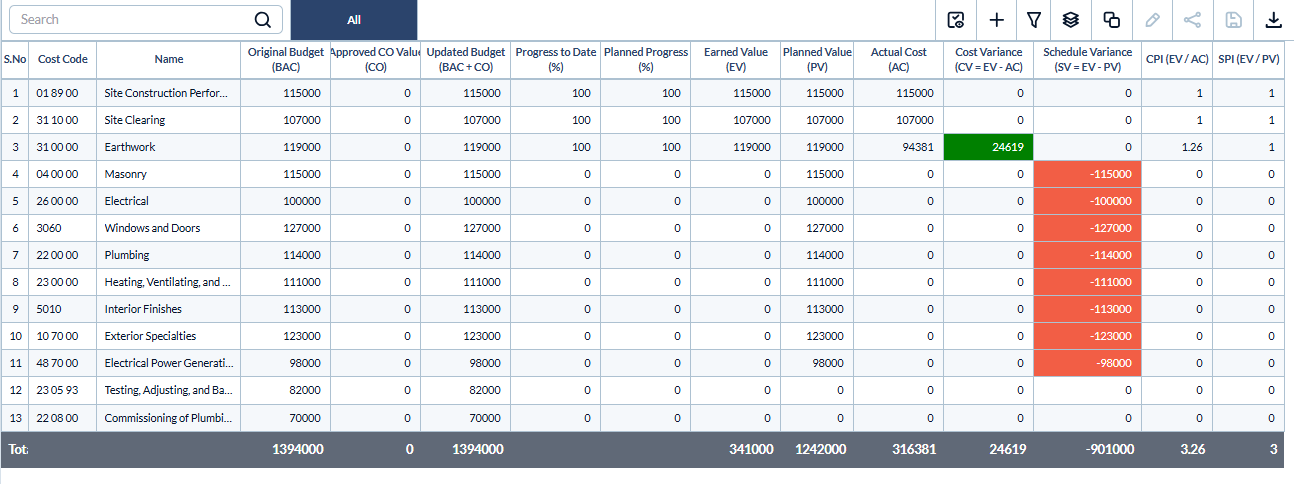This screenshot has width=1294, height=484.
Task: Click the CPI value 1.26 for Earthwork
Action: coord(1176,147)
